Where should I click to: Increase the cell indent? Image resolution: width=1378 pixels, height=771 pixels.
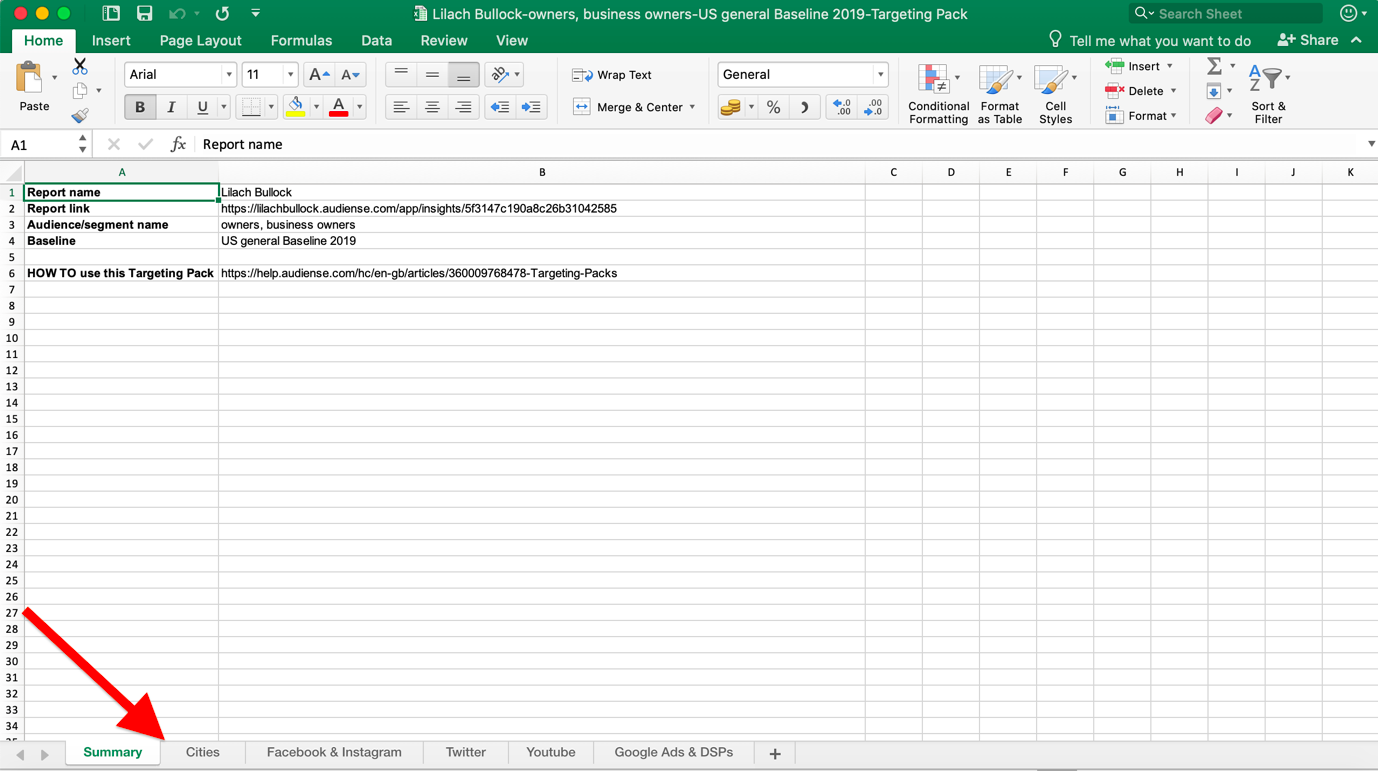(531, 107)
